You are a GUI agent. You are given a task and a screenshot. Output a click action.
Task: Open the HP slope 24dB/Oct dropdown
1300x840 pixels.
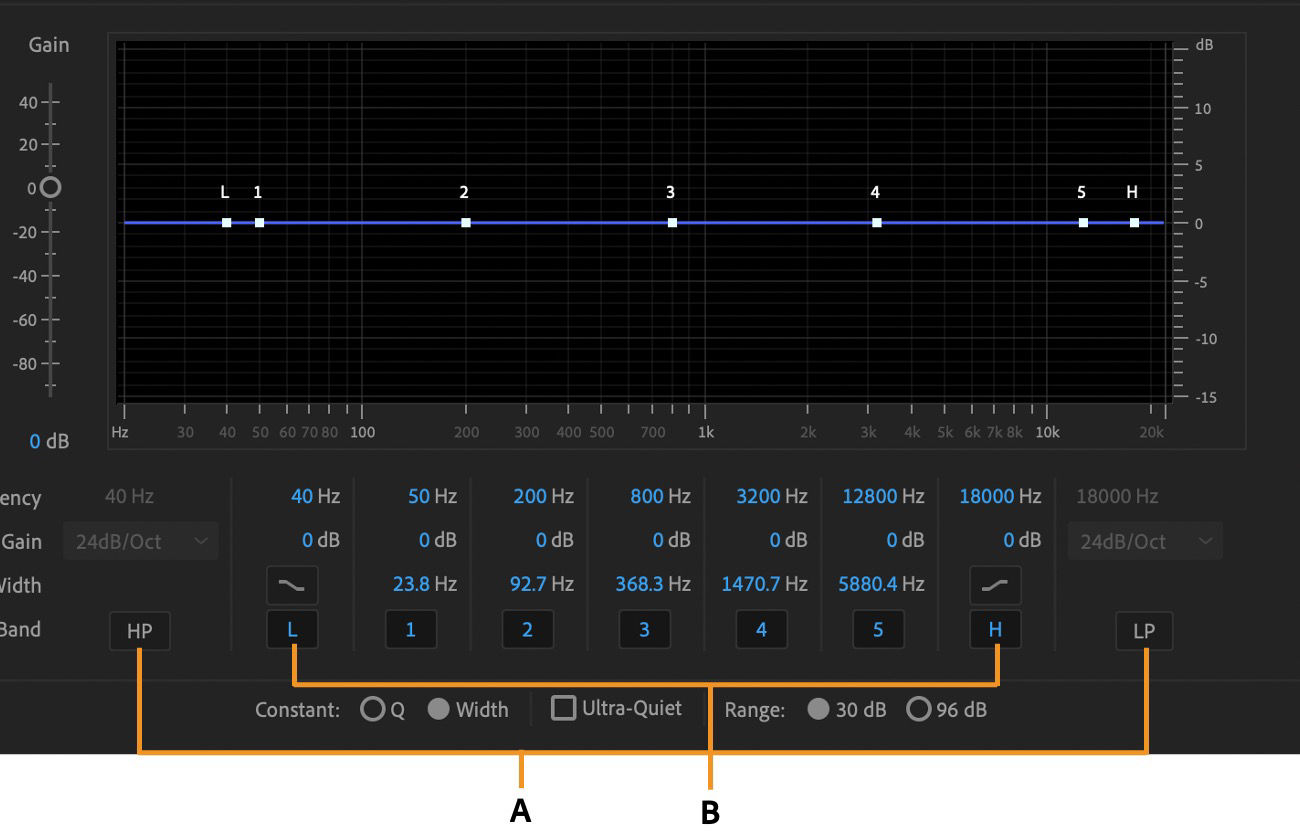pyautogui.click(x=140, y=541)
